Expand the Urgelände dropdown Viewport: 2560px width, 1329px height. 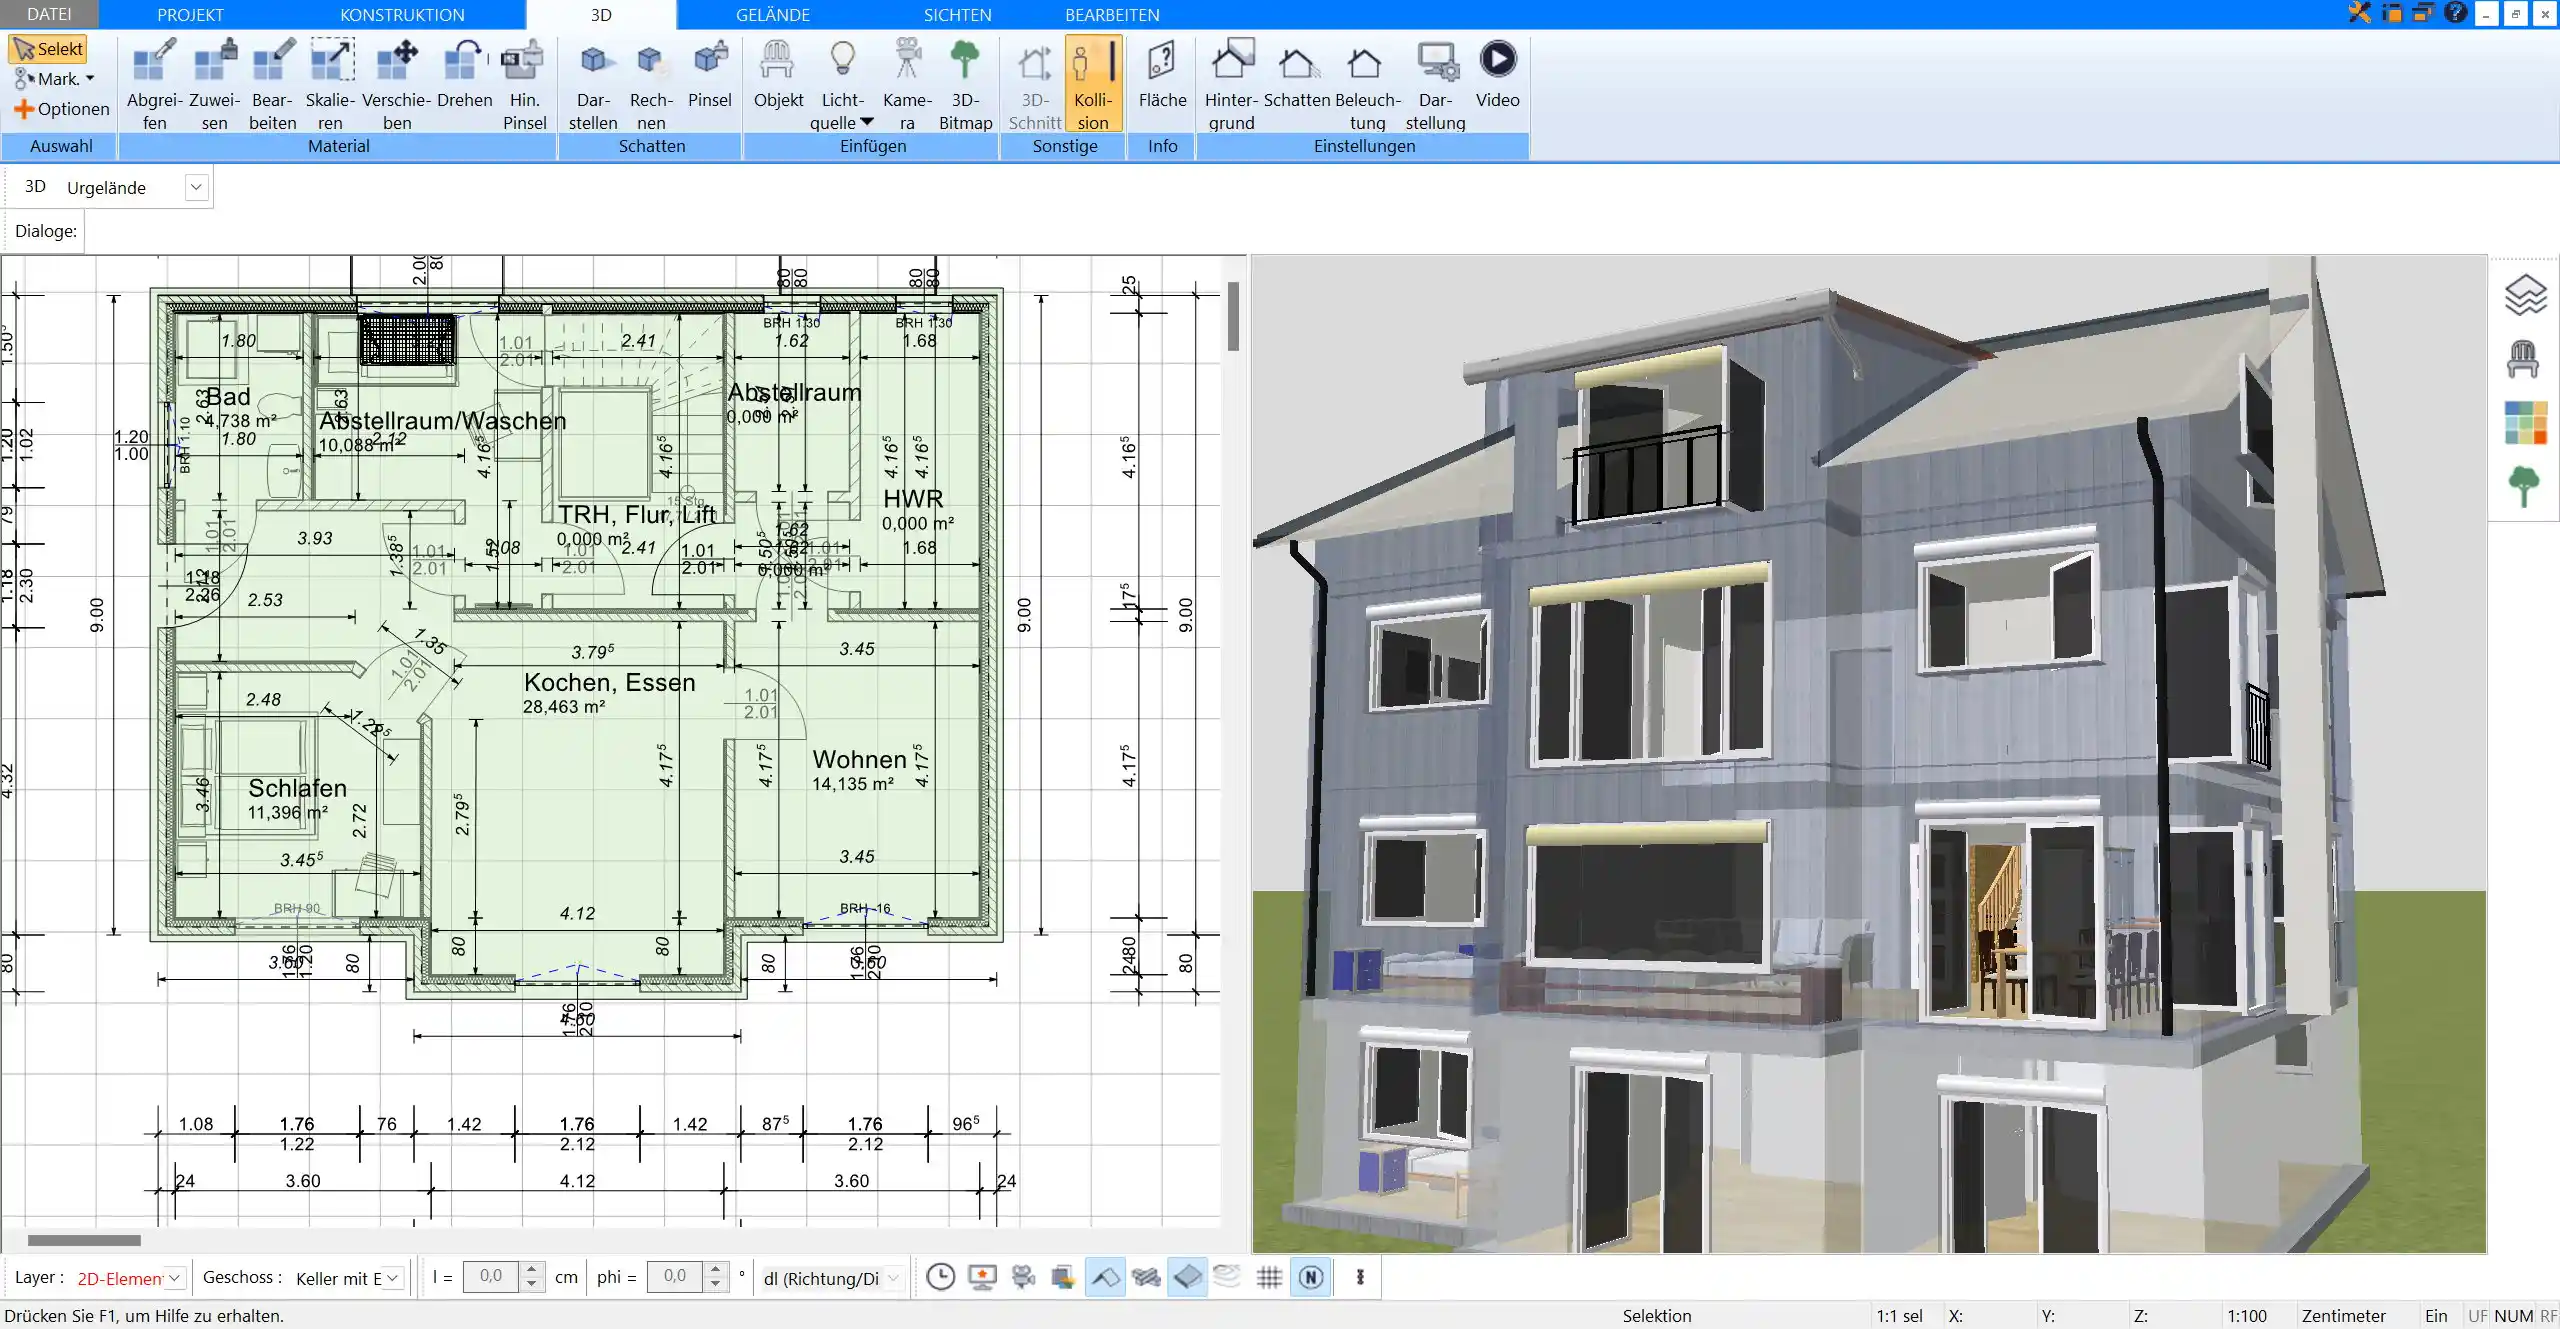pos(196,187)
